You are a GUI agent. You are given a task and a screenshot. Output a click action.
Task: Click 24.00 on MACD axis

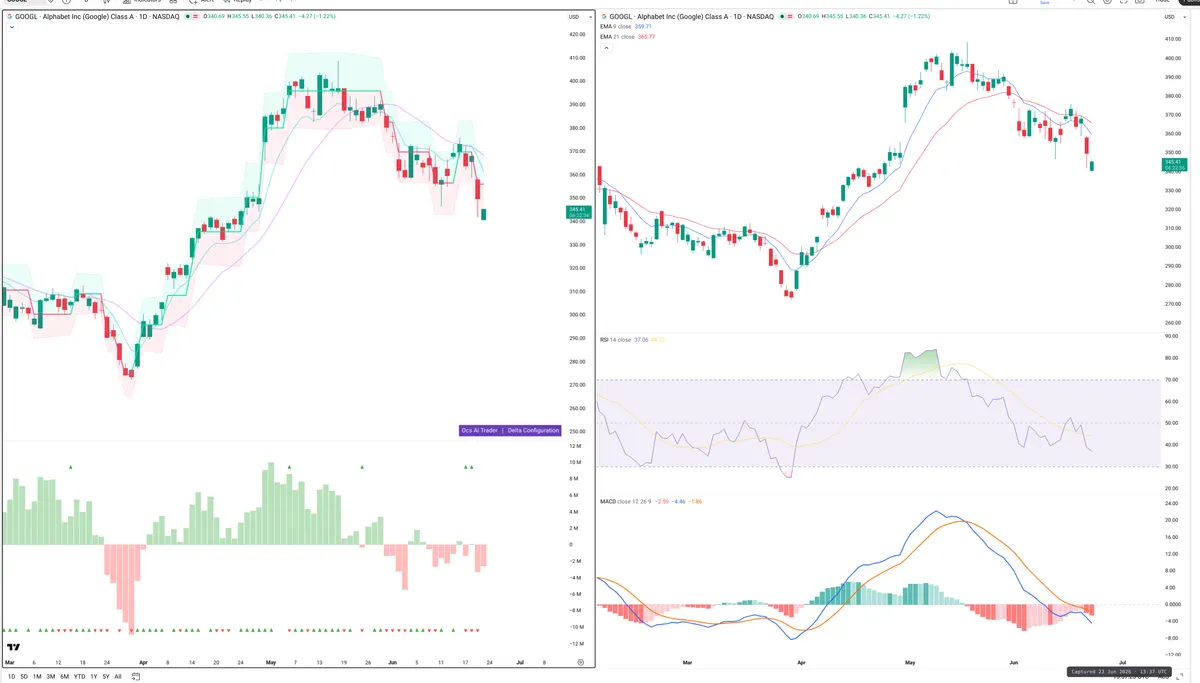(1172, 505)
